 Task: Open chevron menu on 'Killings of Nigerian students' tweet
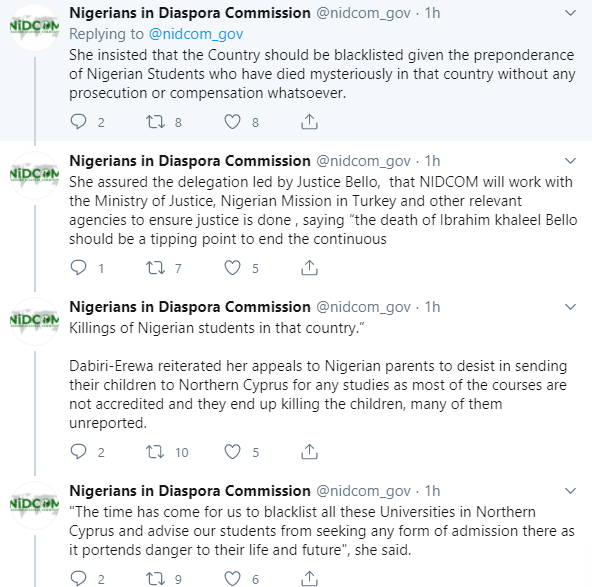pos(570,307)
